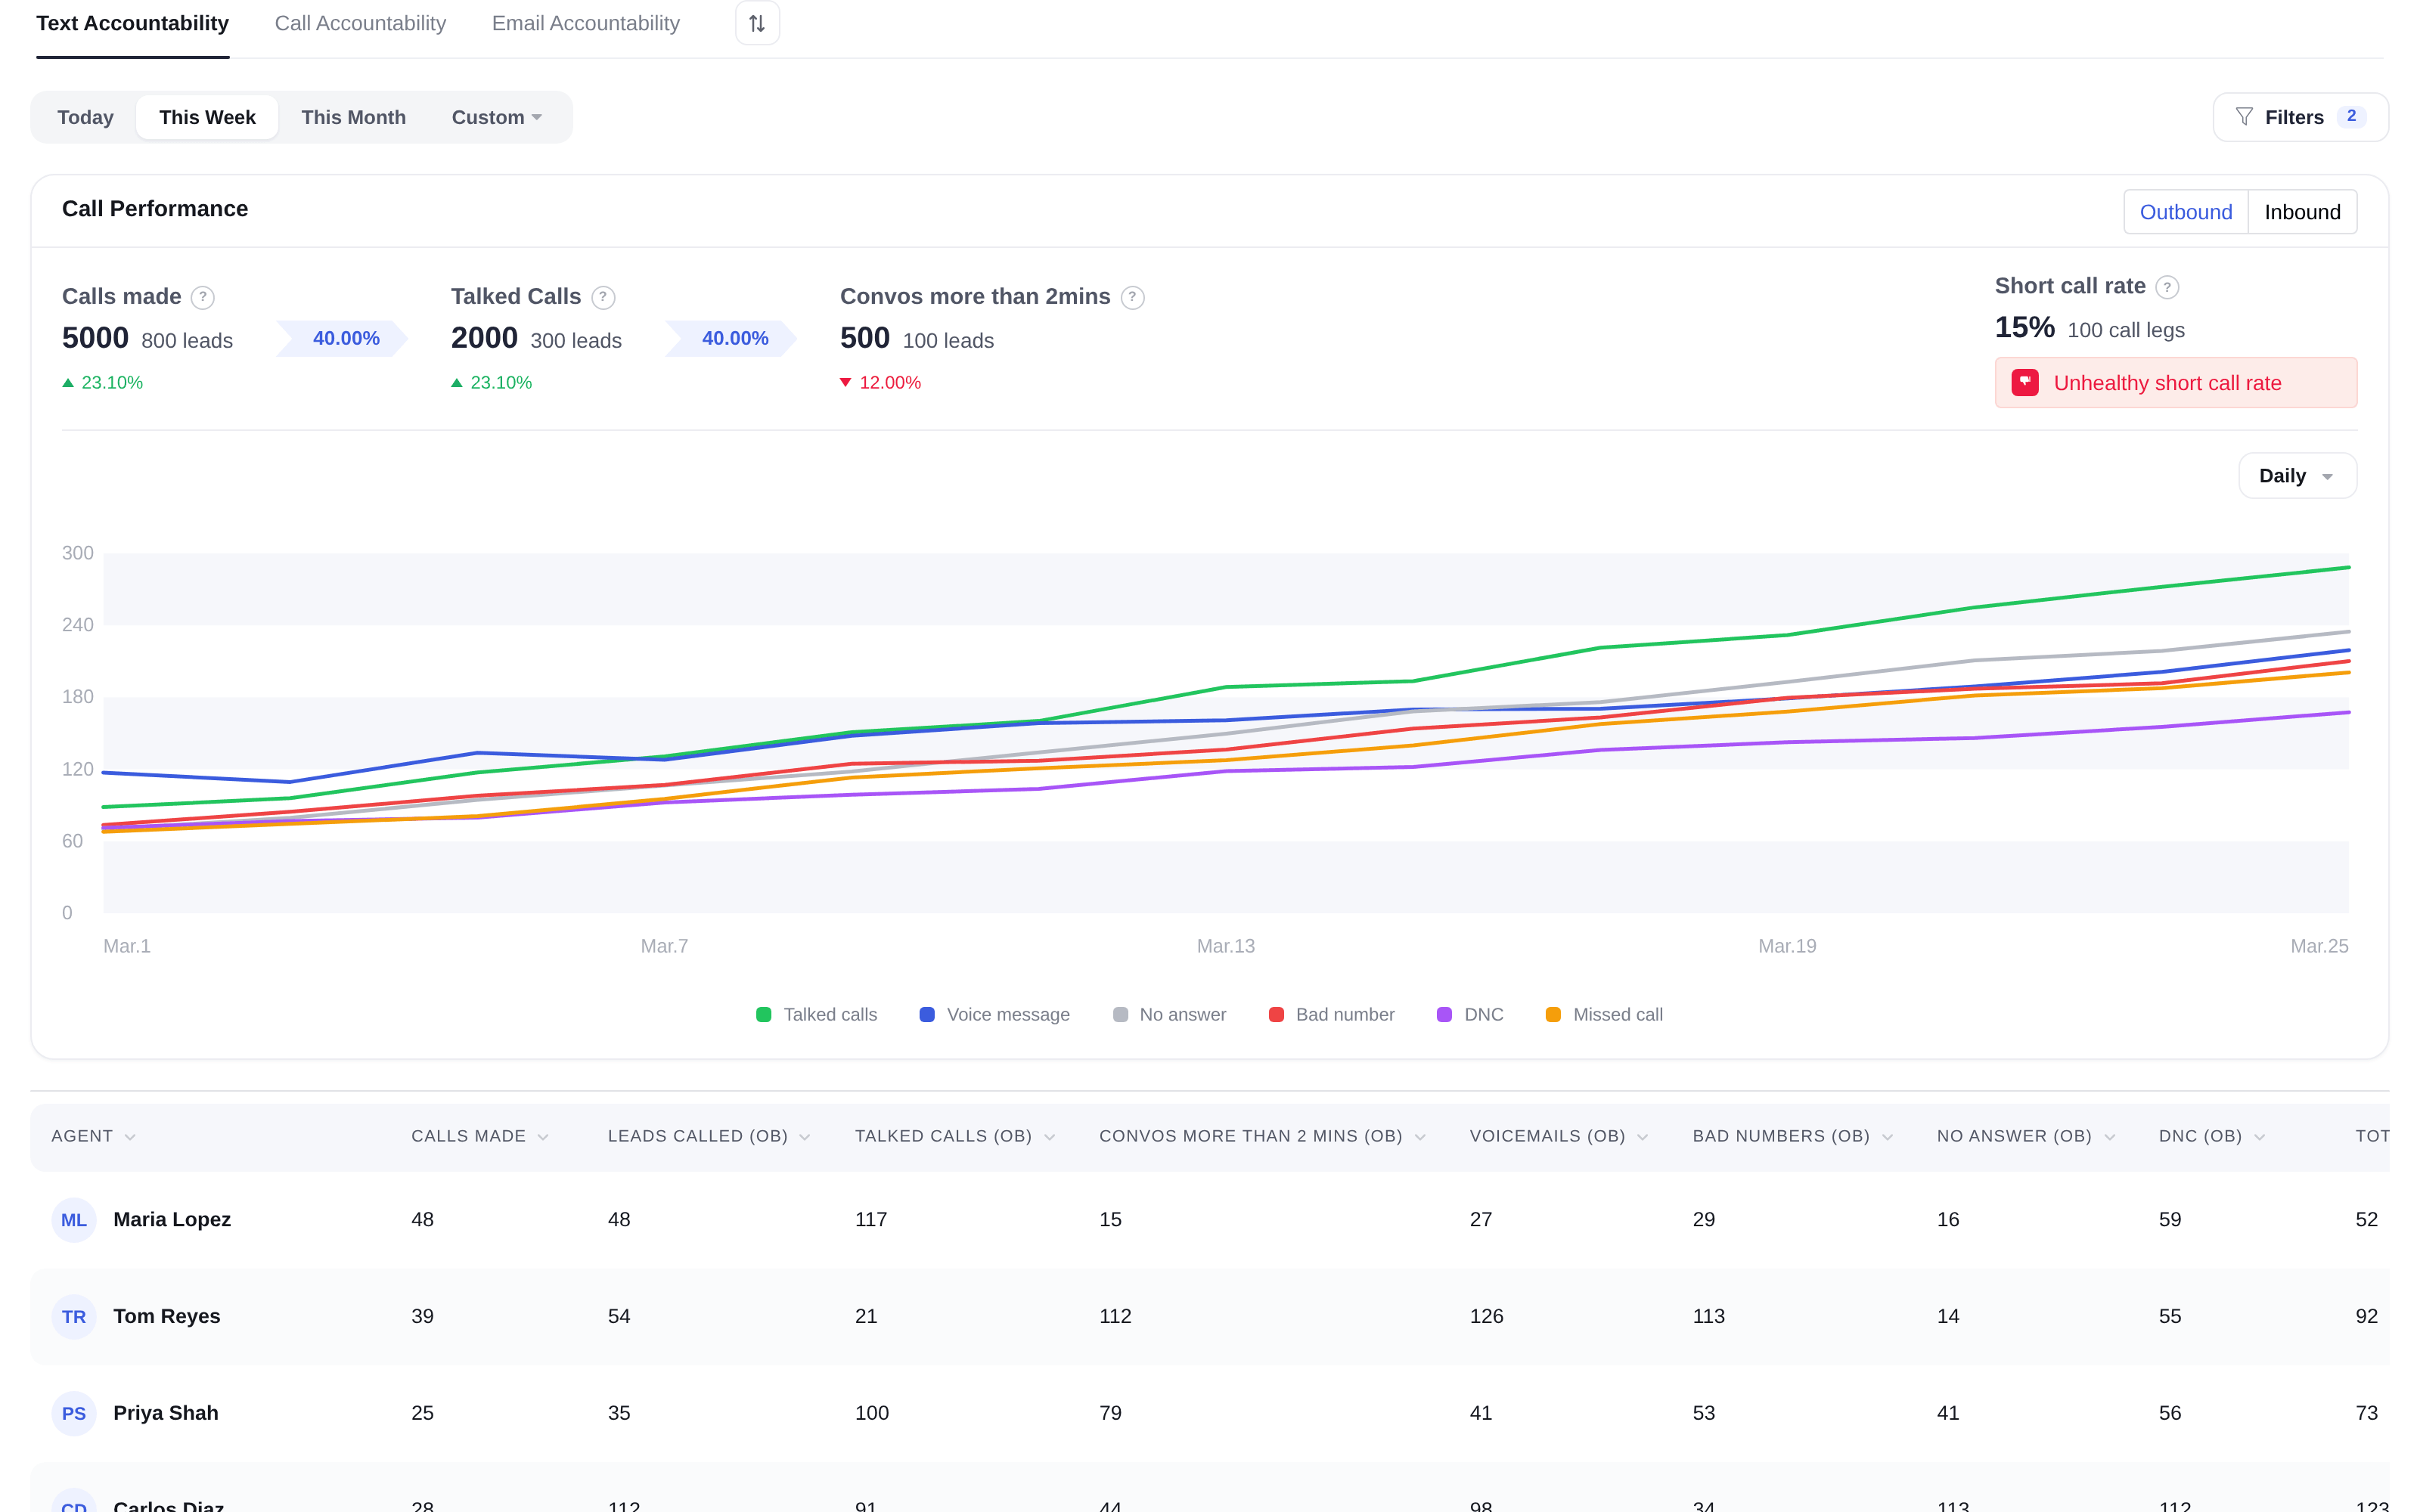Sort by NO ANSWER (OB) column
2420x1512 pixels.
click(2026, 1136)
